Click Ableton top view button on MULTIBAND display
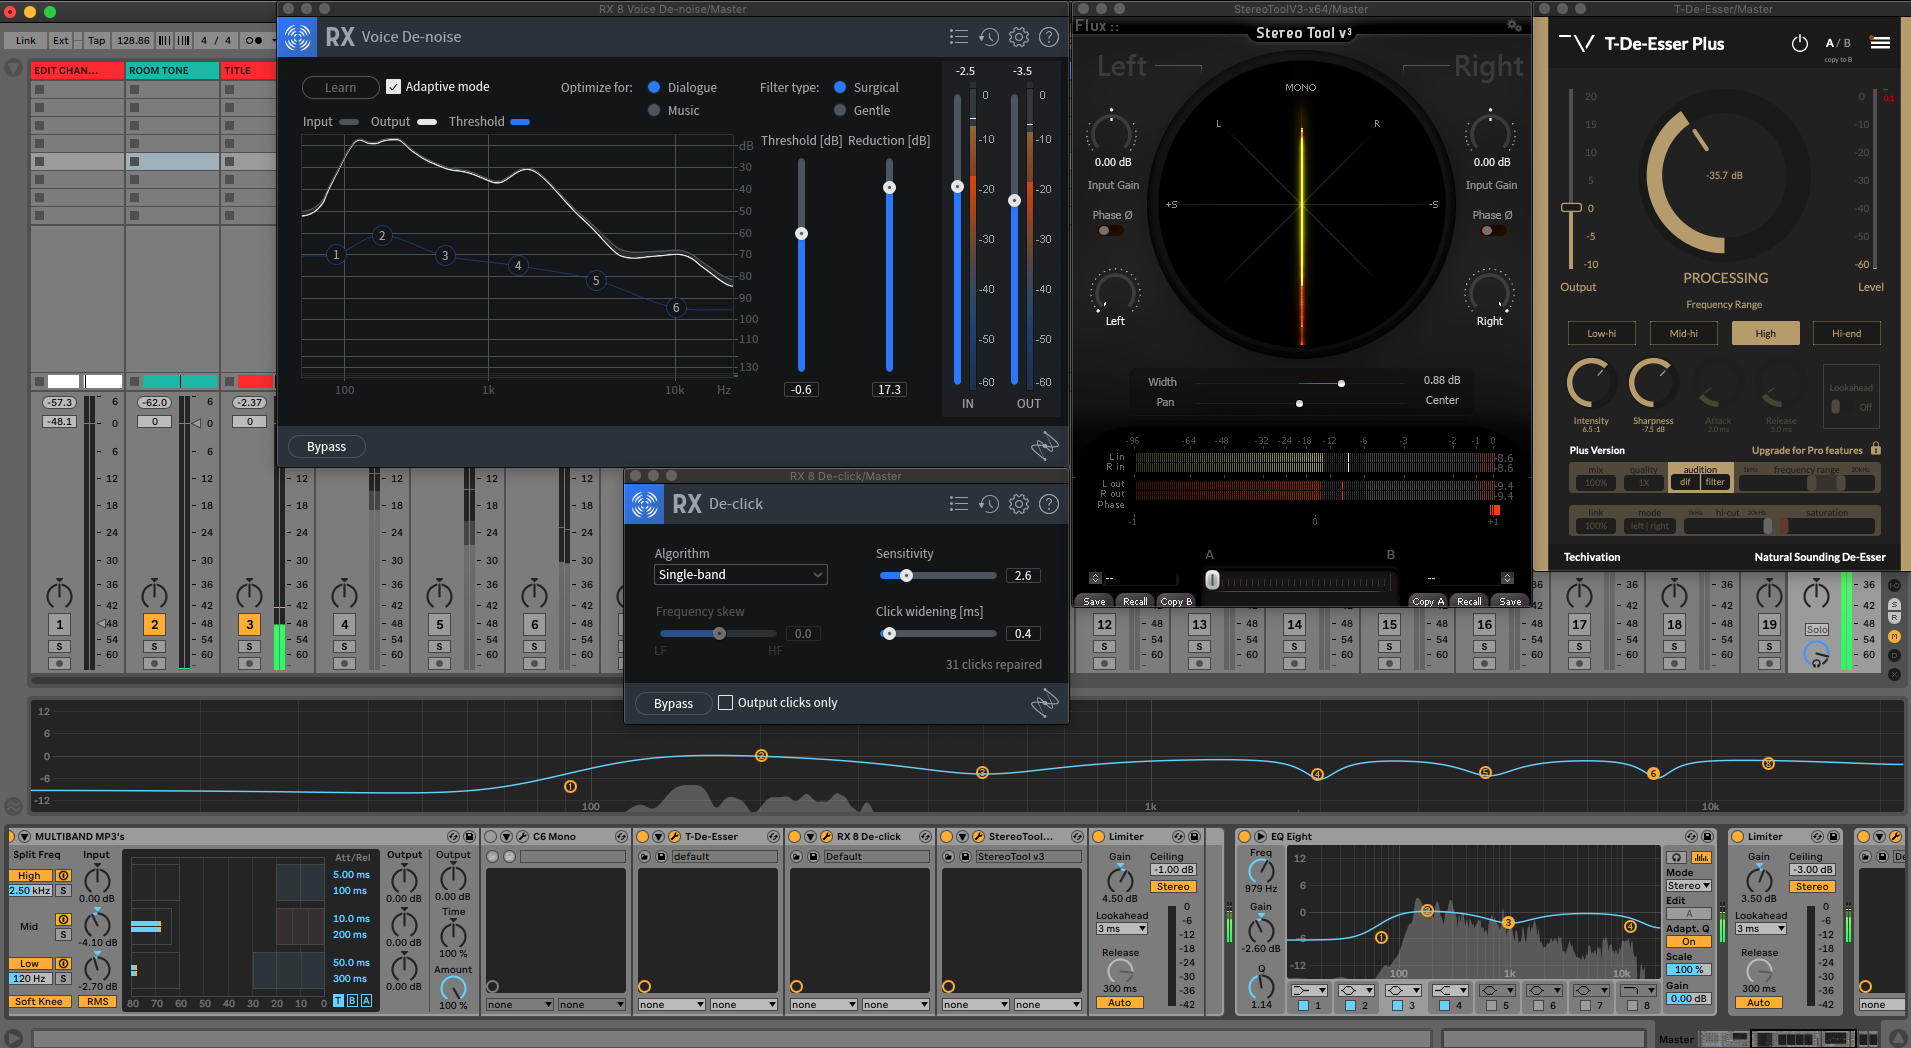 tap(338, 1001)
